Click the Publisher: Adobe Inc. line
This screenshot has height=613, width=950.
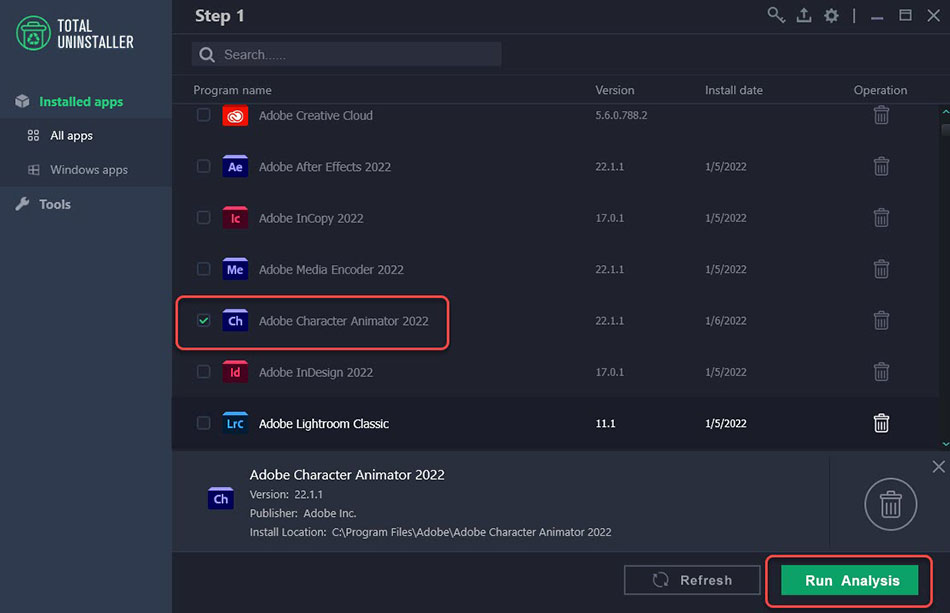click(x=303, y=513)
